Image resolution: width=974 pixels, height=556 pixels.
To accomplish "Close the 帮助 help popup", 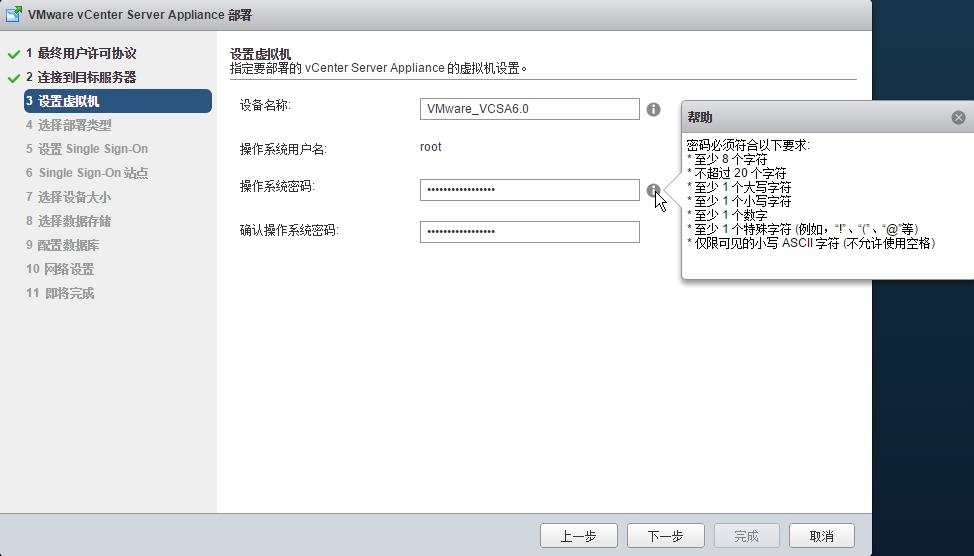I will (x=958, y=117).
